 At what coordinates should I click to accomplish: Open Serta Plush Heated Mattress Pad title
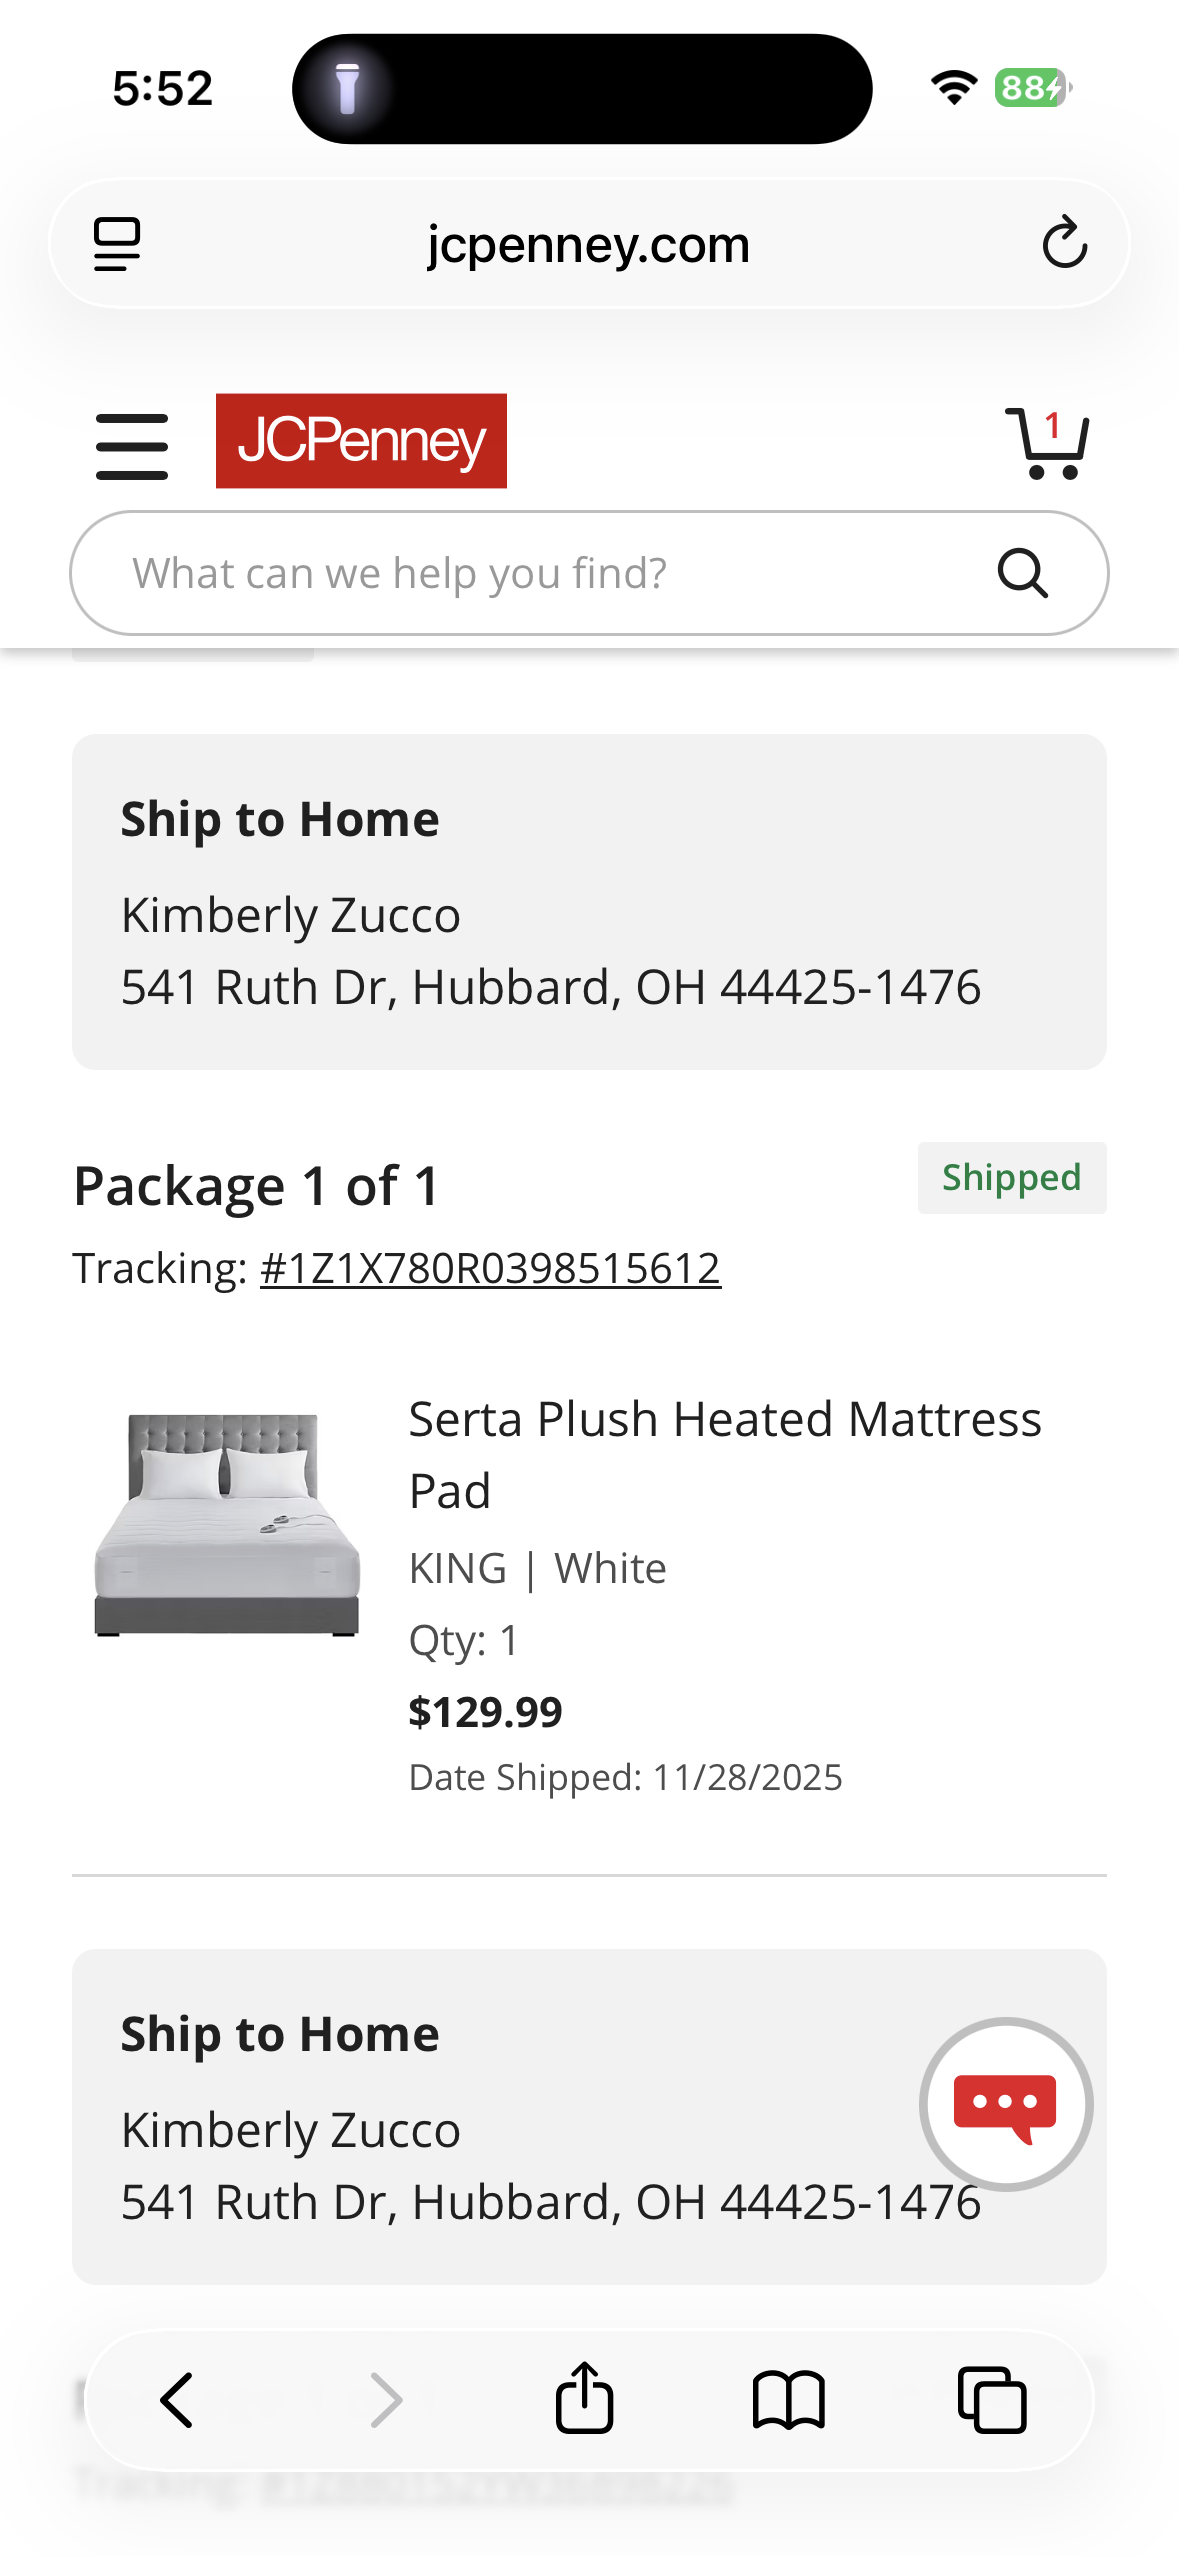pos(725,1454)
